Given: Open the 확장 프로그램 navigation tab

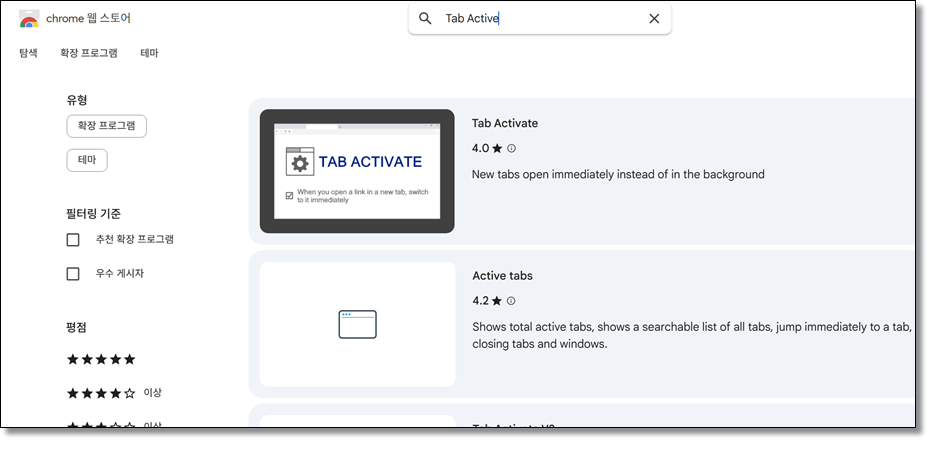Looking at the screenshot, I should (x=89, y=53).
